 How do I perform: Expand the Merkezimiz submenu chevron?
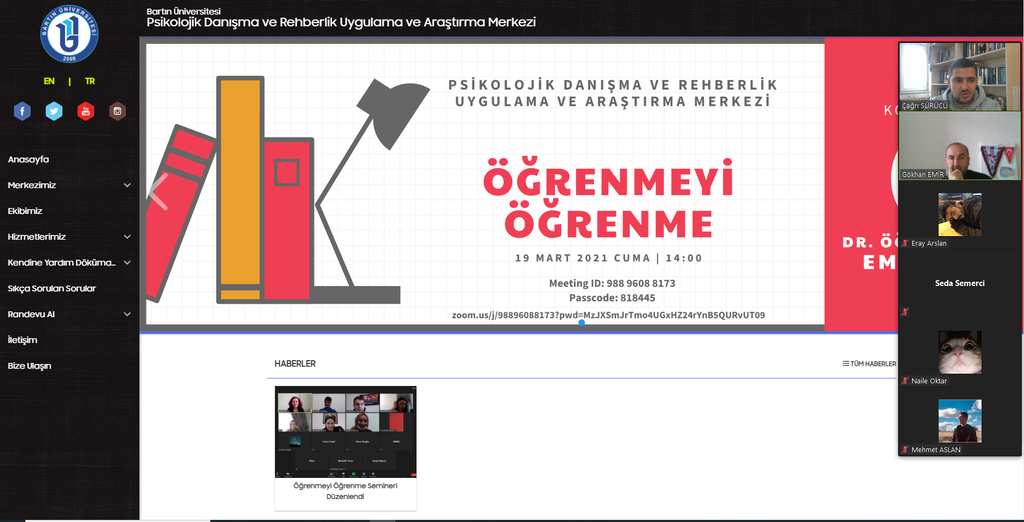tap(127, 185)
